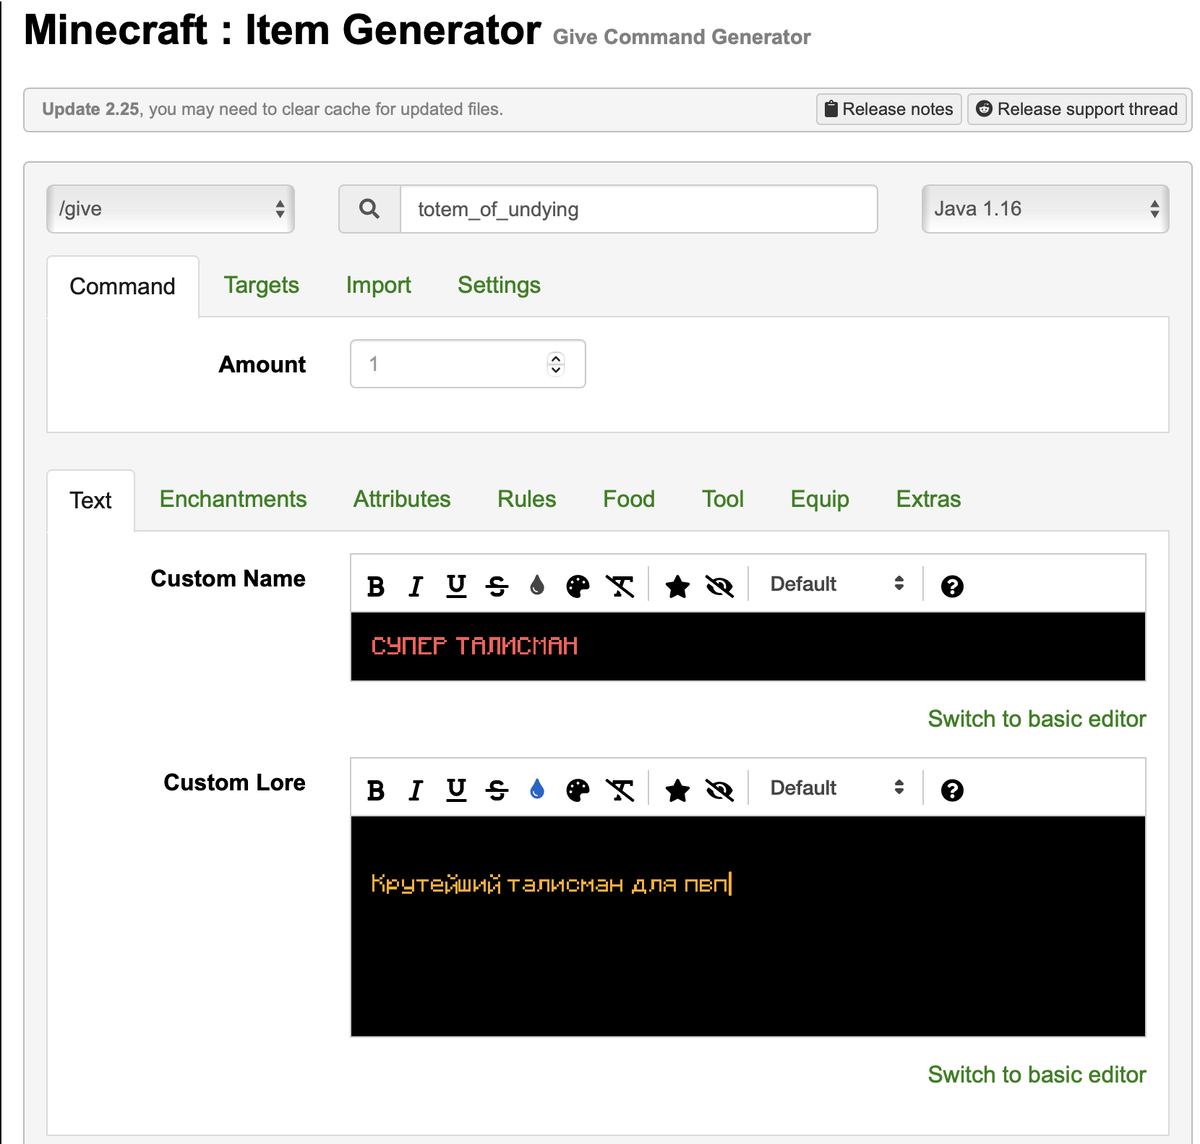1200x1144 pixels.
Task: Open the Food tab
Action: click(629, 499)
